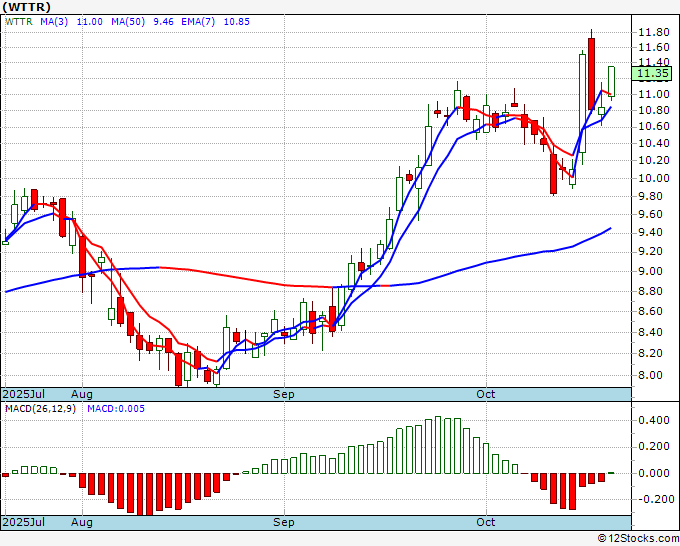
Task: Click the Sep label on the price chart axis
Action: [x=284, y=394]
